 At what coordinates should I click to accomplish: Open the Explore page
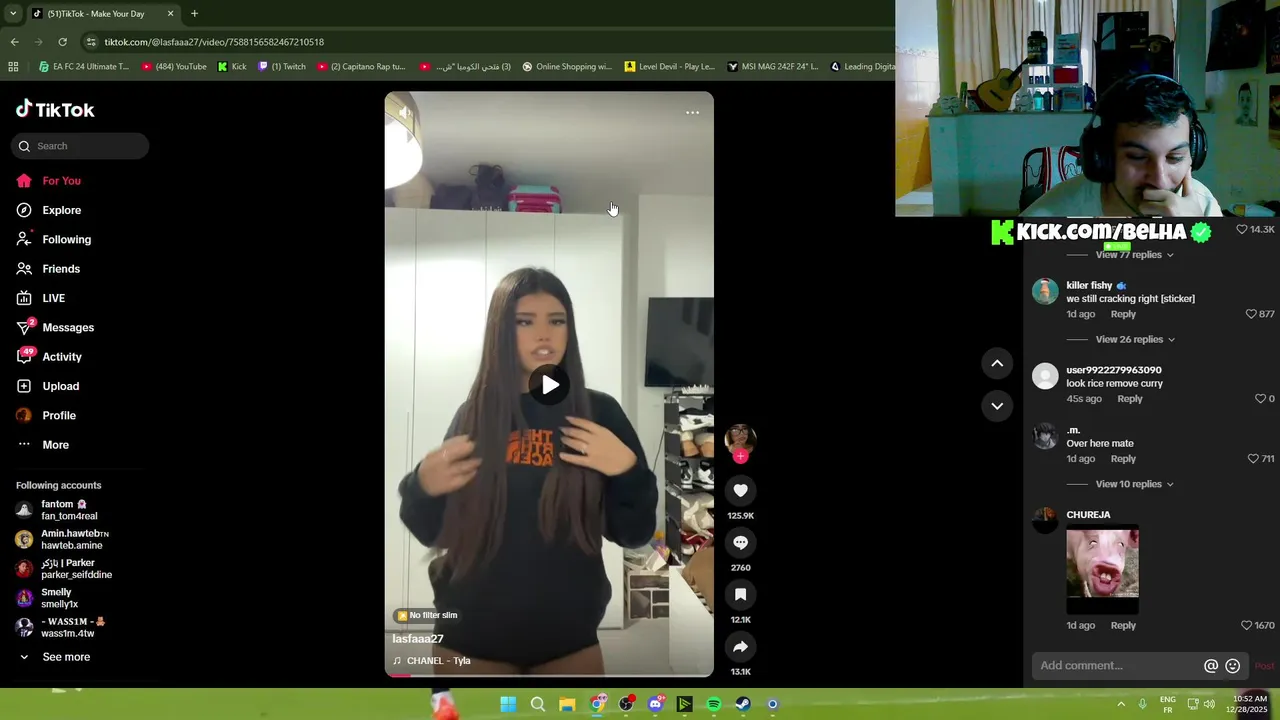(x=61, y=210)
